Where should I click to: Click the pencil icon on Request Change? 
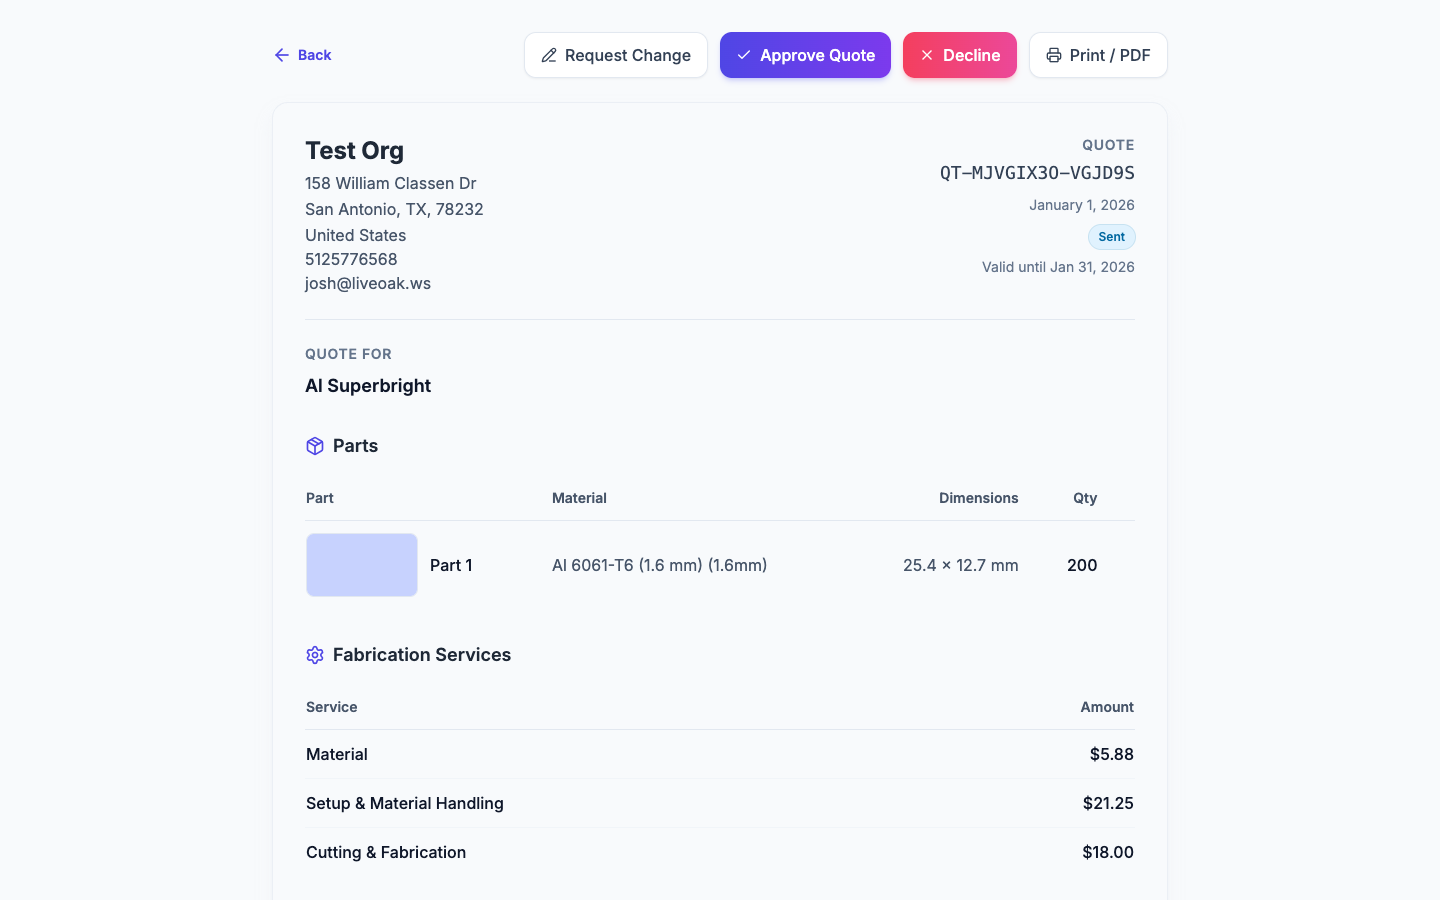click(548, 56)
